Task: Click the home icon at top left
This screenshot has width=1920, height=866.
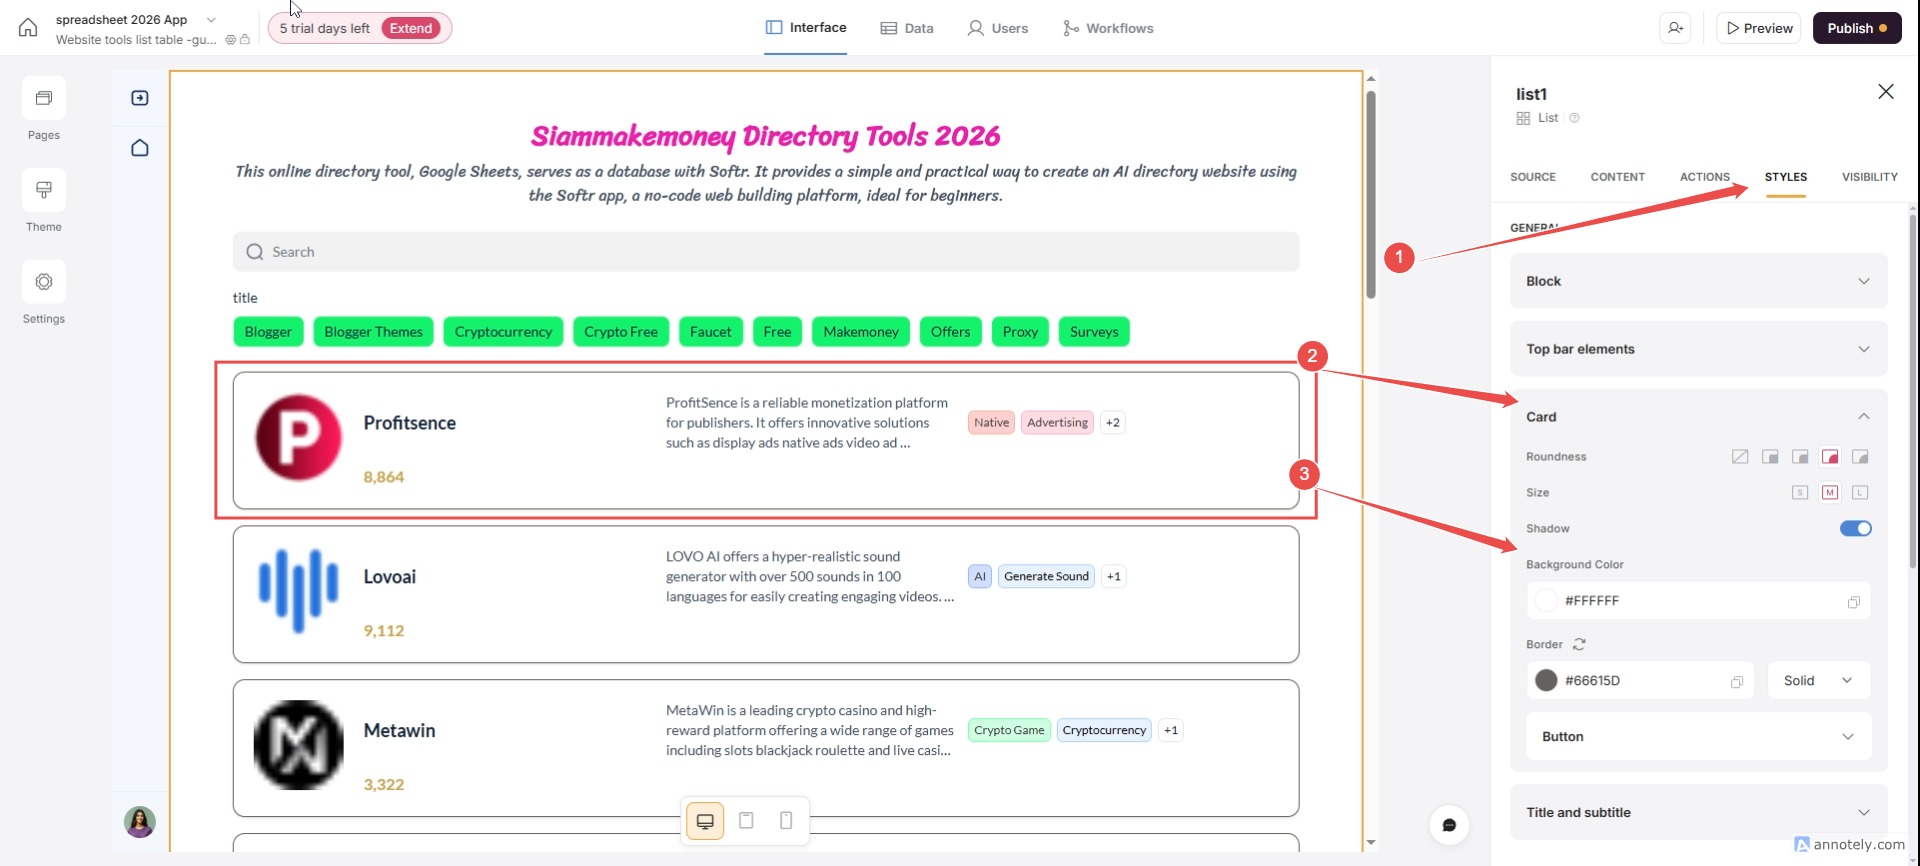Action: click(x=28, y=28)
